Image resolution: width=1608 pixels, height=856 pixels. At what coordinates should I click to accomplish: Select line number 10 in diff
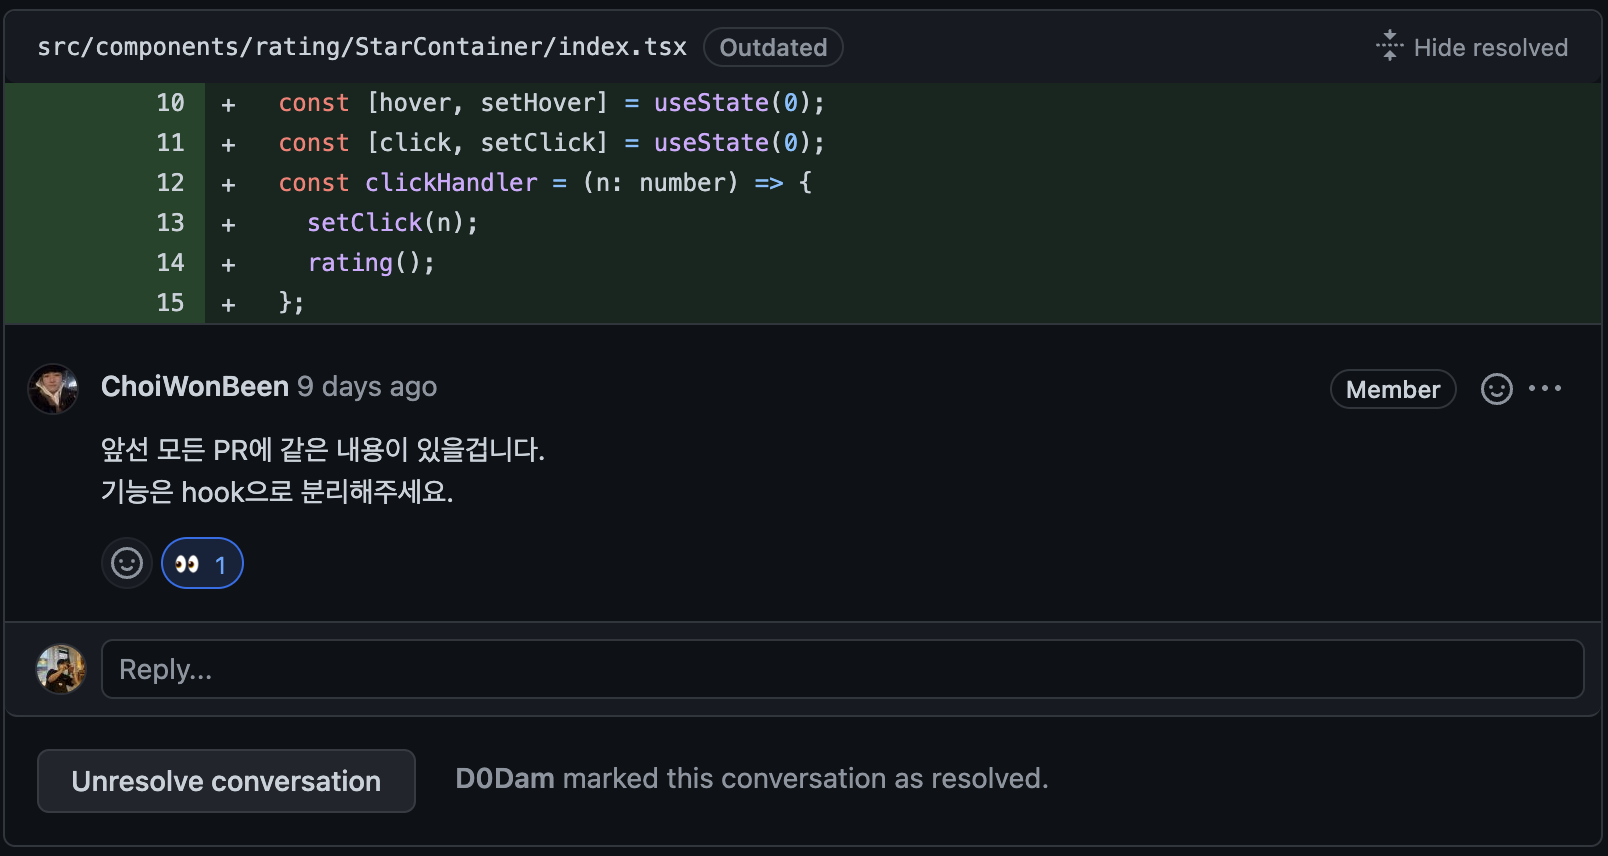click(x=170, y=103)
